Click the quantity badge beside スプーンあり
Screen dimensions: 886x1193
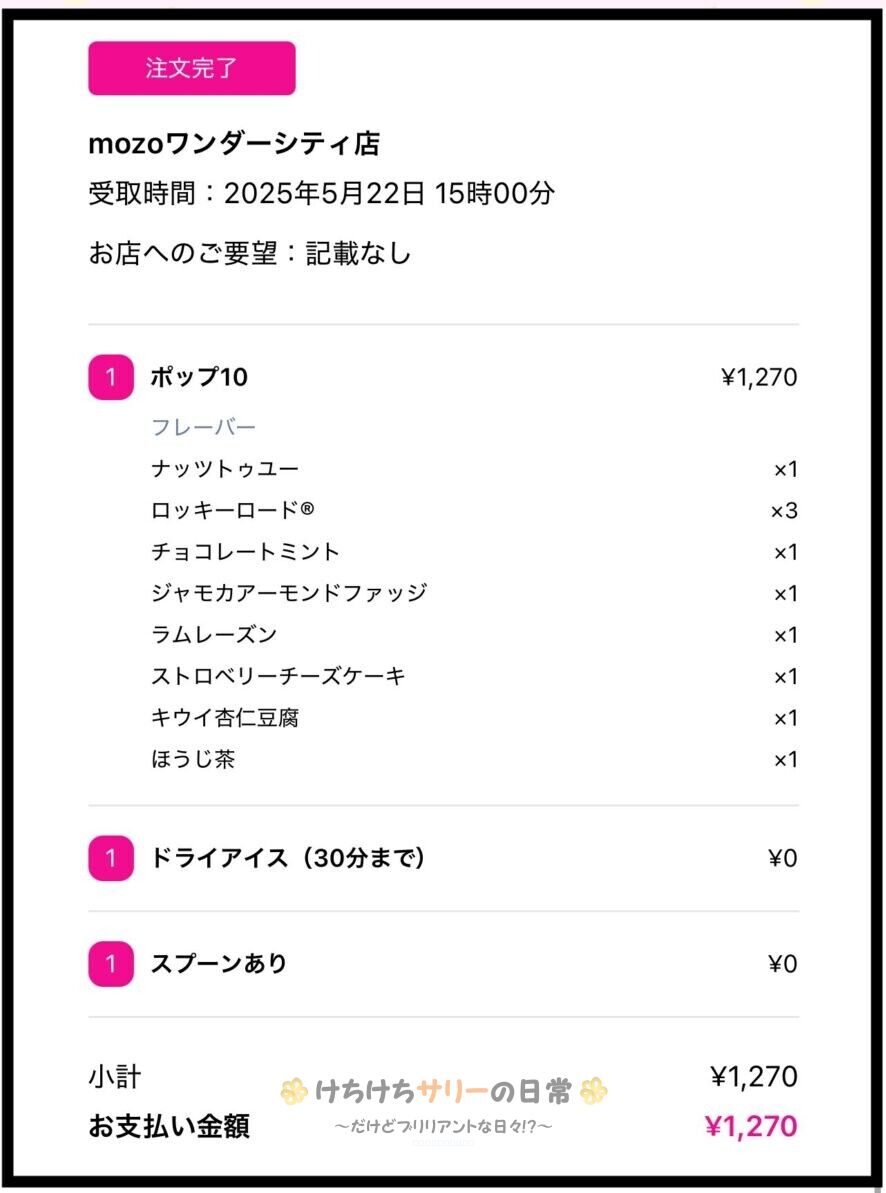(110, 964)
